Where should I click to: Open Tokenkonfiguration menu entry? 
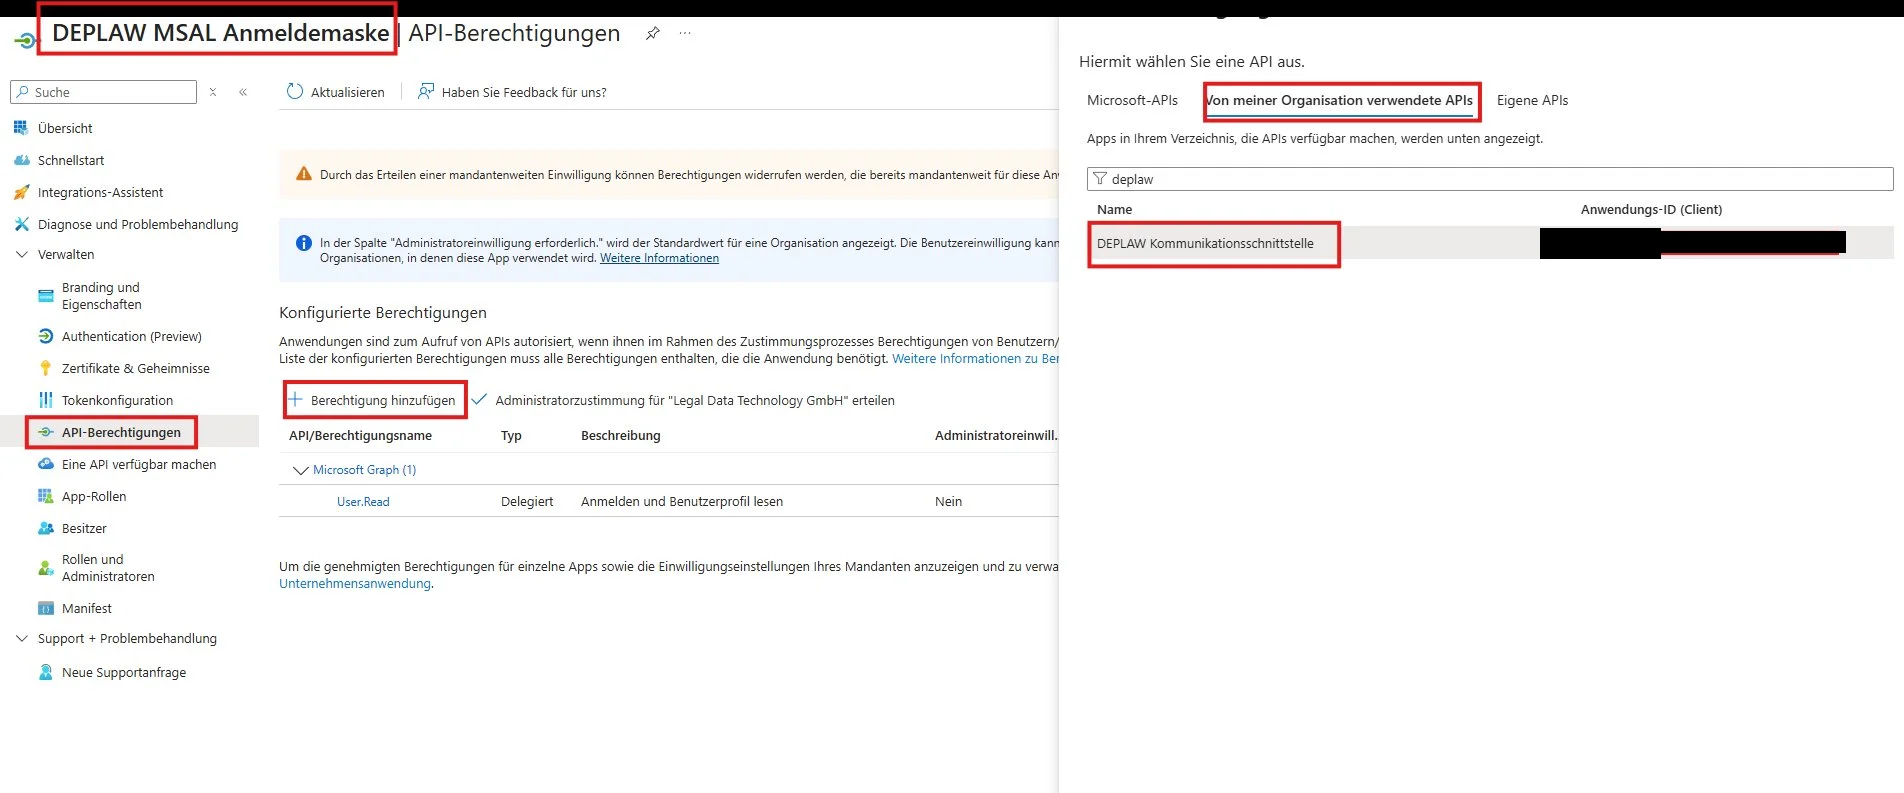tap(117, 400)
